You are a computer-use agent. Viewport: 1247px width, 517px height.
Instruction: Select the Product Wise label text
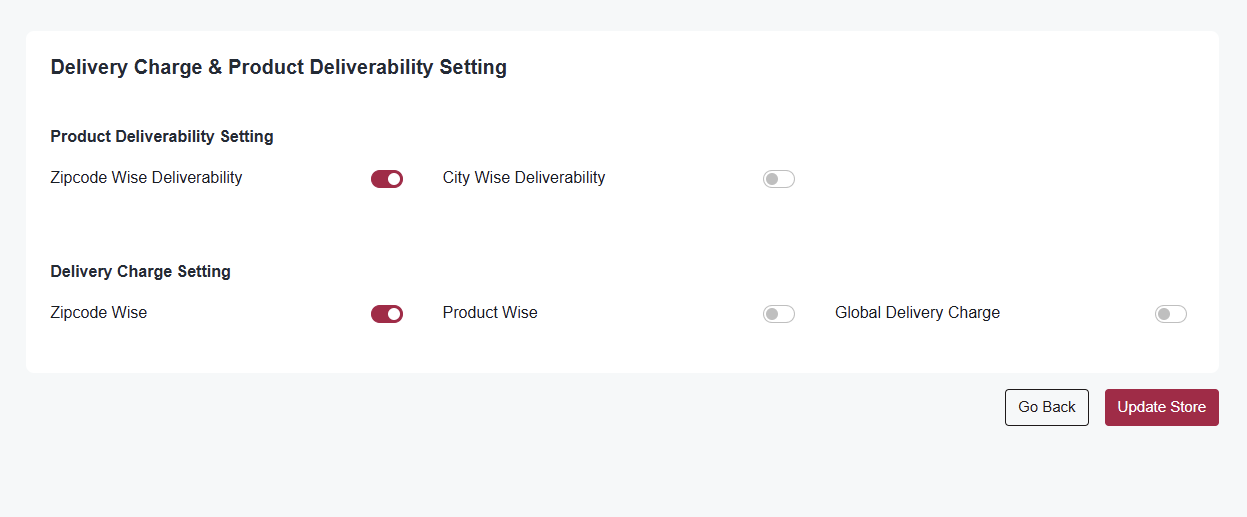[490, 313]
